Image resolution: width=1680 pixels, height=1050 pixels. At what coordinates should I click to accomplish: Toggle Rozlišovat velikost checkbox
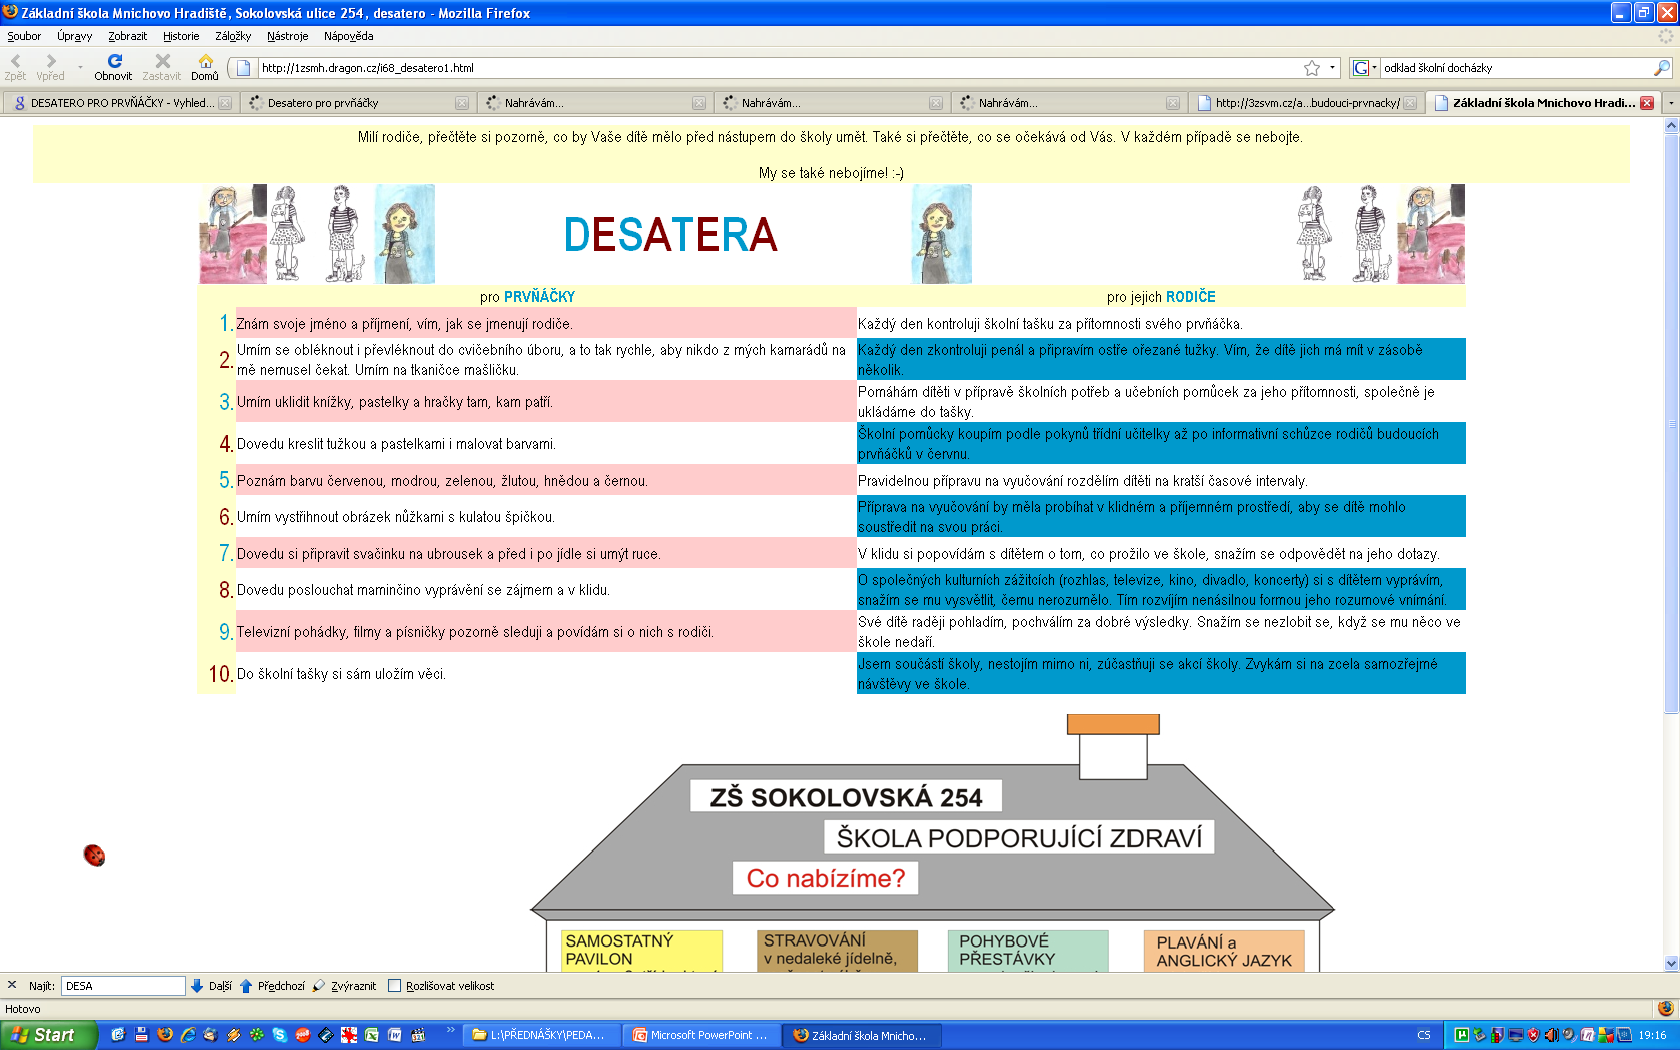point(394,986)
